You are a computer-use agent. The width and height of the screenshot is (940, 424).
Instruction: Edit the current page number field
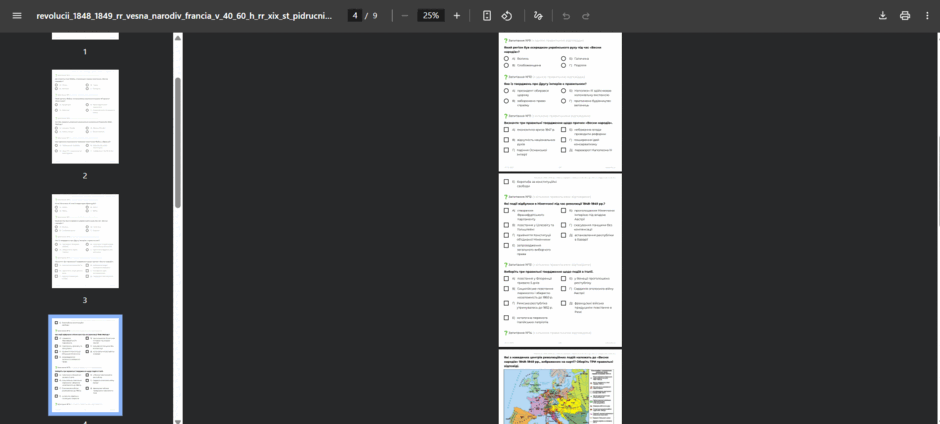point(355,16)
